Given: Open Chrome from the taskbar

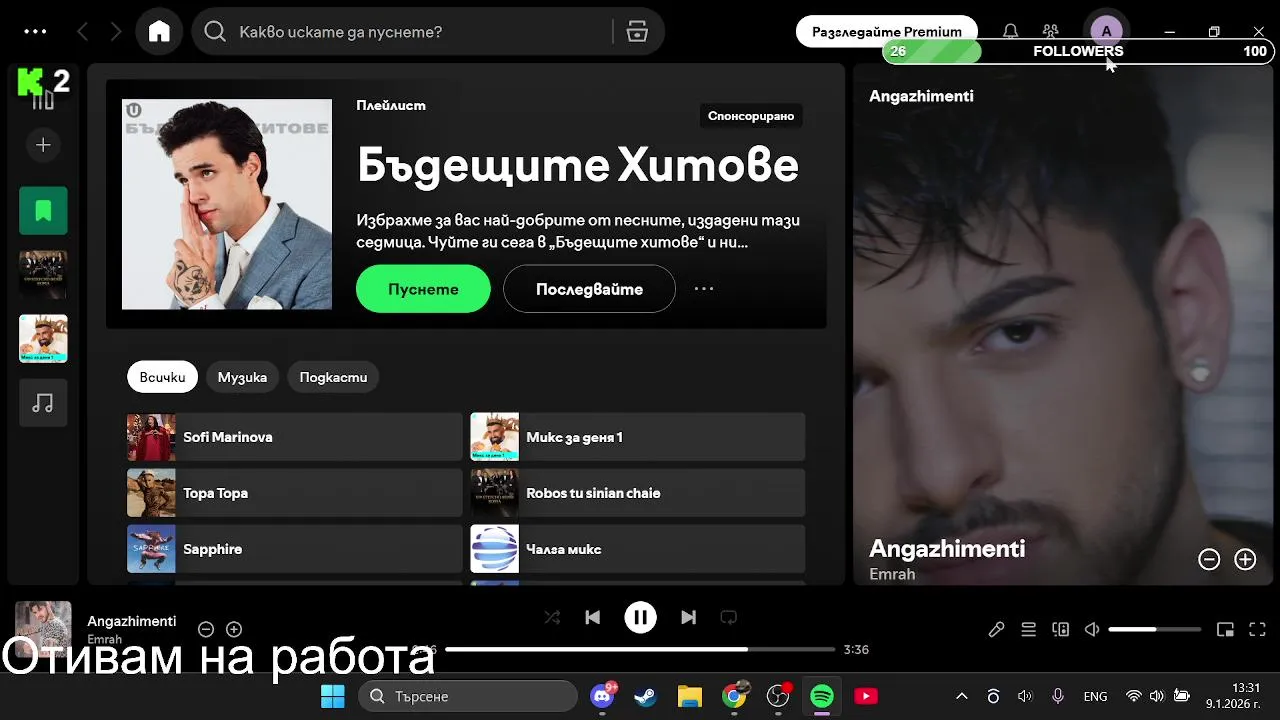Looking at the screenshot, I should (x=734, y=696).
